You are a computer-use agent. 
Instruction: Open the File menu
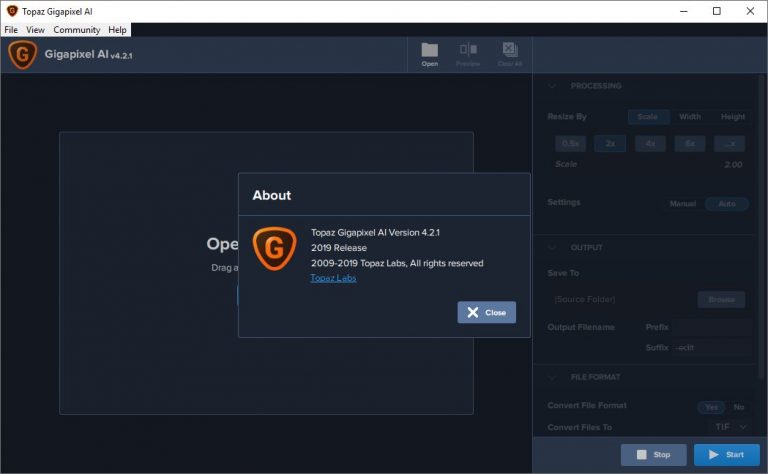(x=11, y=30)
